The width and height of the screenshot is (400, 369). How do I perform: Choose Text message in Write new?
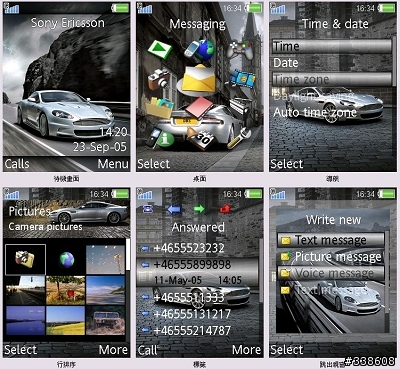tap(331, 240)
